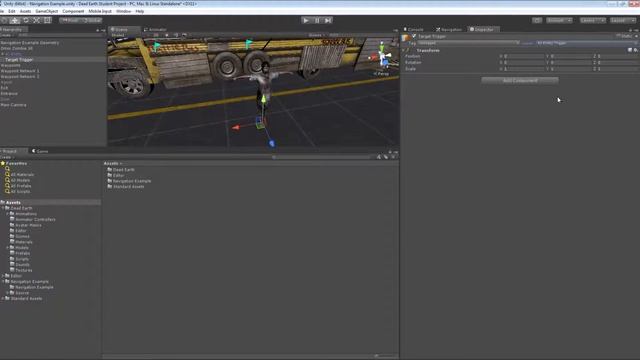Toggle scene lighting icon

point(167,36)
